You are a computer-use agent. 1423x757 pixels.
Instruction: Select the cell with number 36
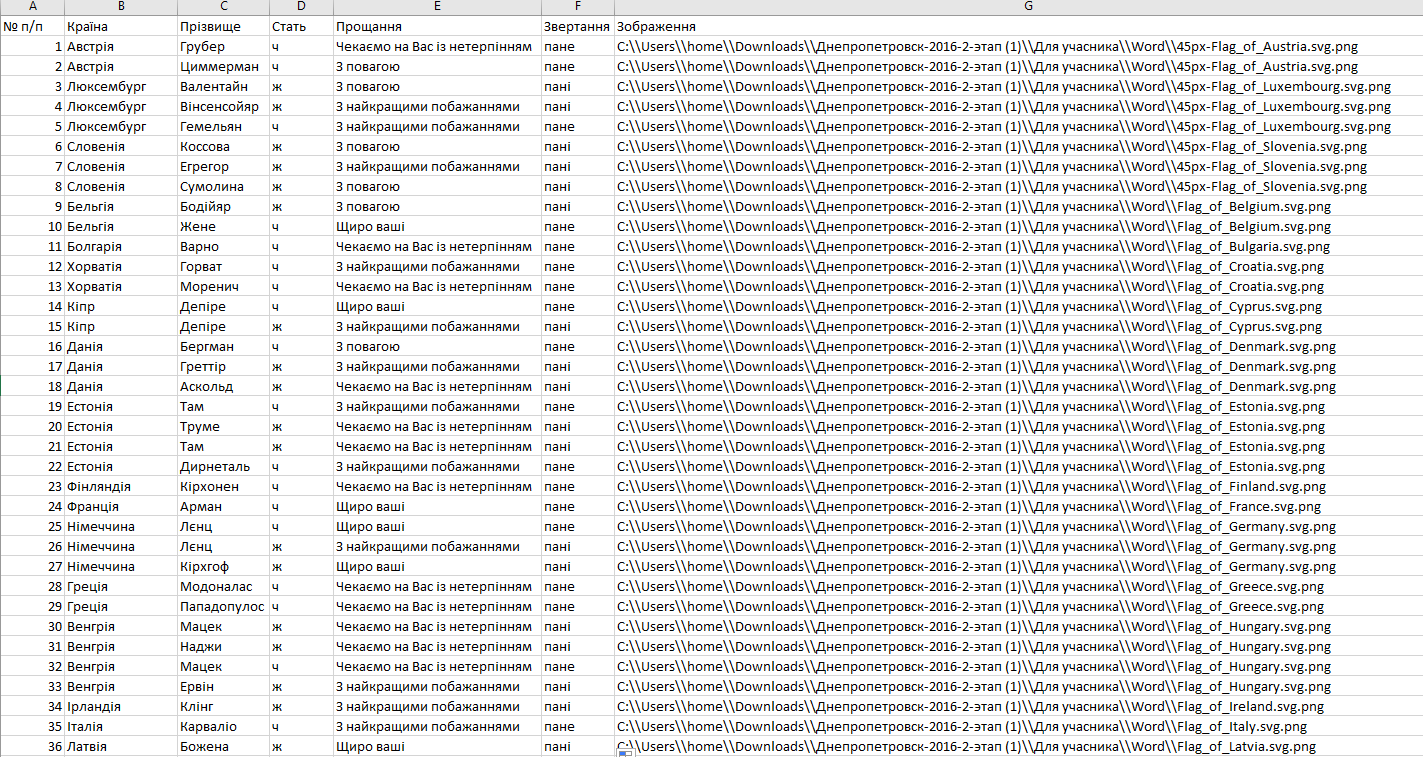pos(32,746)
